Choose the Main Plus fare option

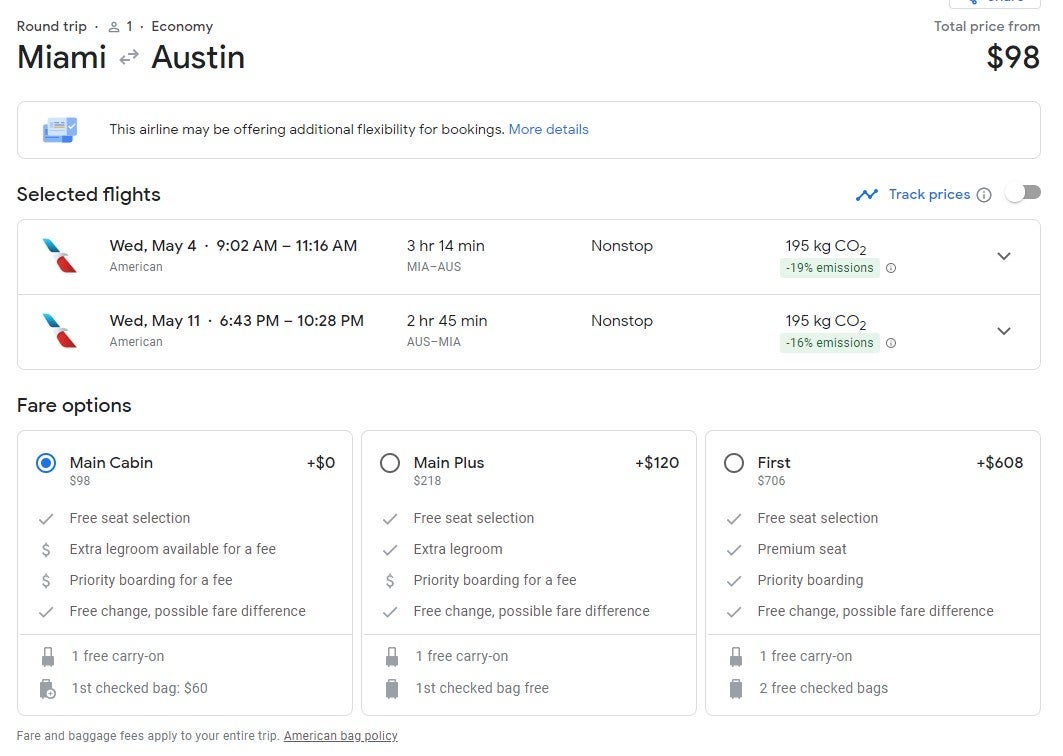pyautogui.click(x=390, y=463)
